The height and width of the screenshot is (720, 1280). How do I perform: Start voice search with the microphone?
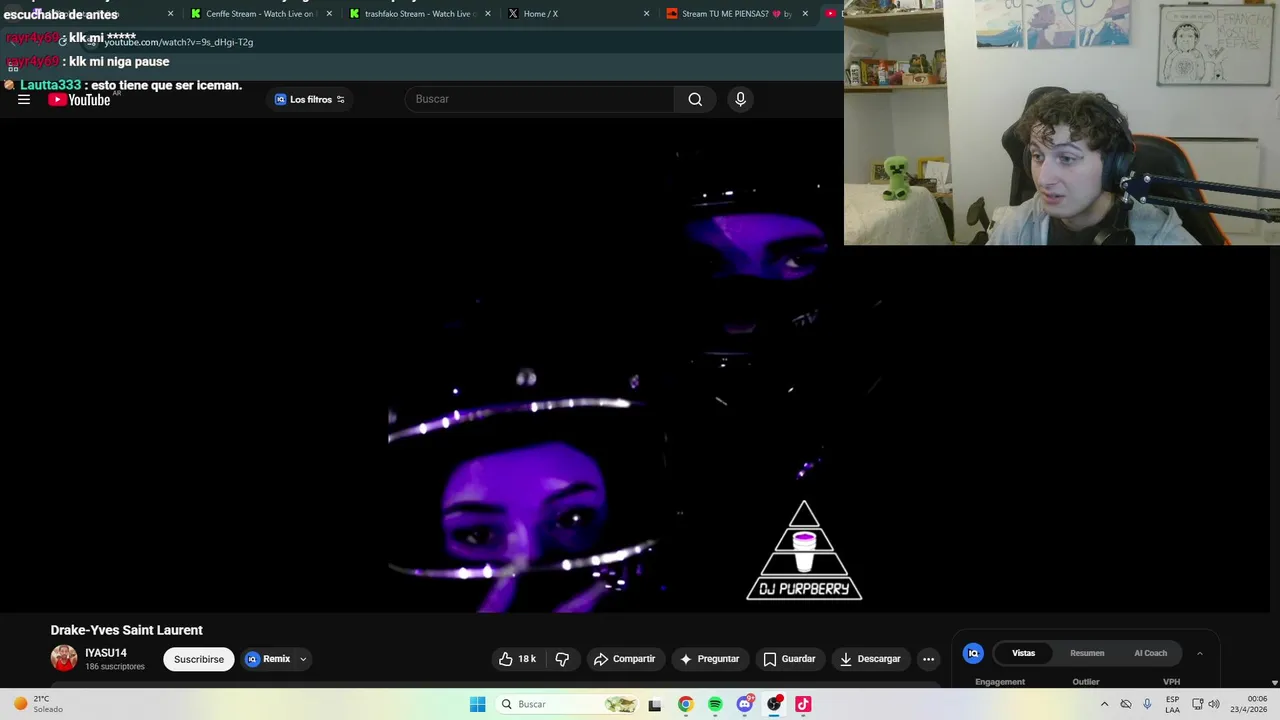(740, 99)
